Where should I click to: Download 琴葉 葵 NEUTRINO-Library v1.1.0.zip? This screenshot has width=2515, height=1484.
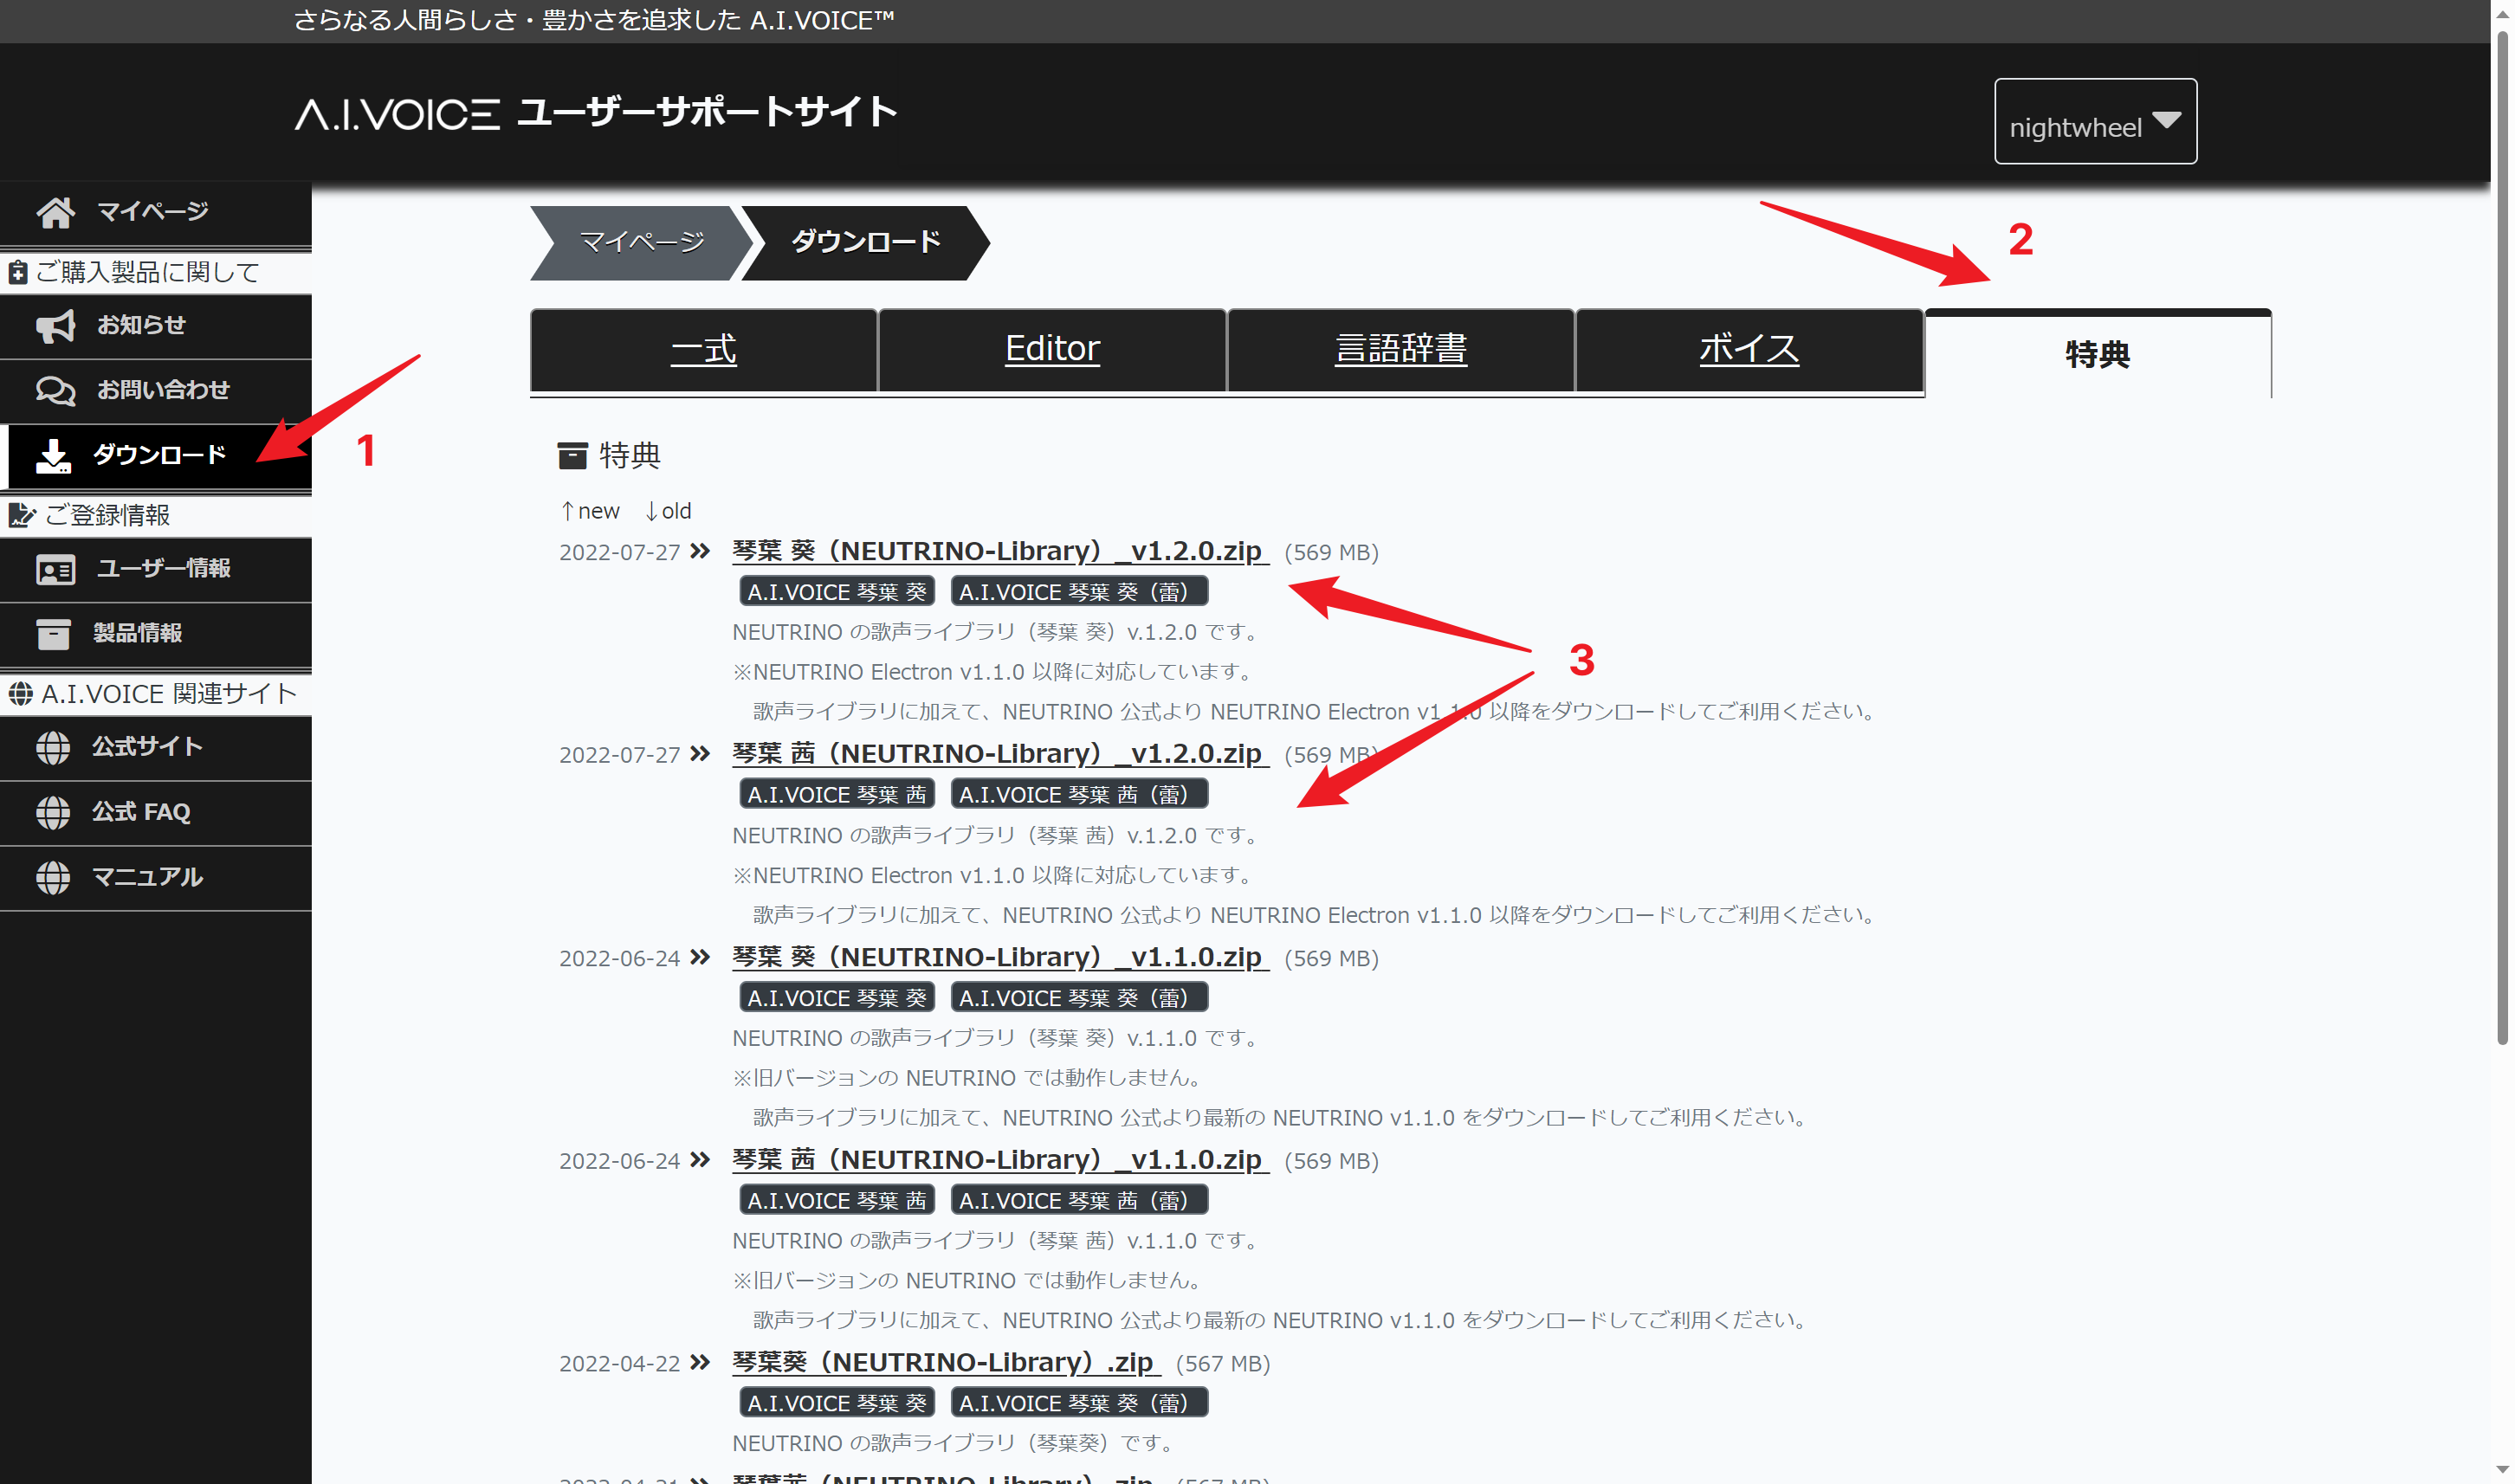click(999, 957)
